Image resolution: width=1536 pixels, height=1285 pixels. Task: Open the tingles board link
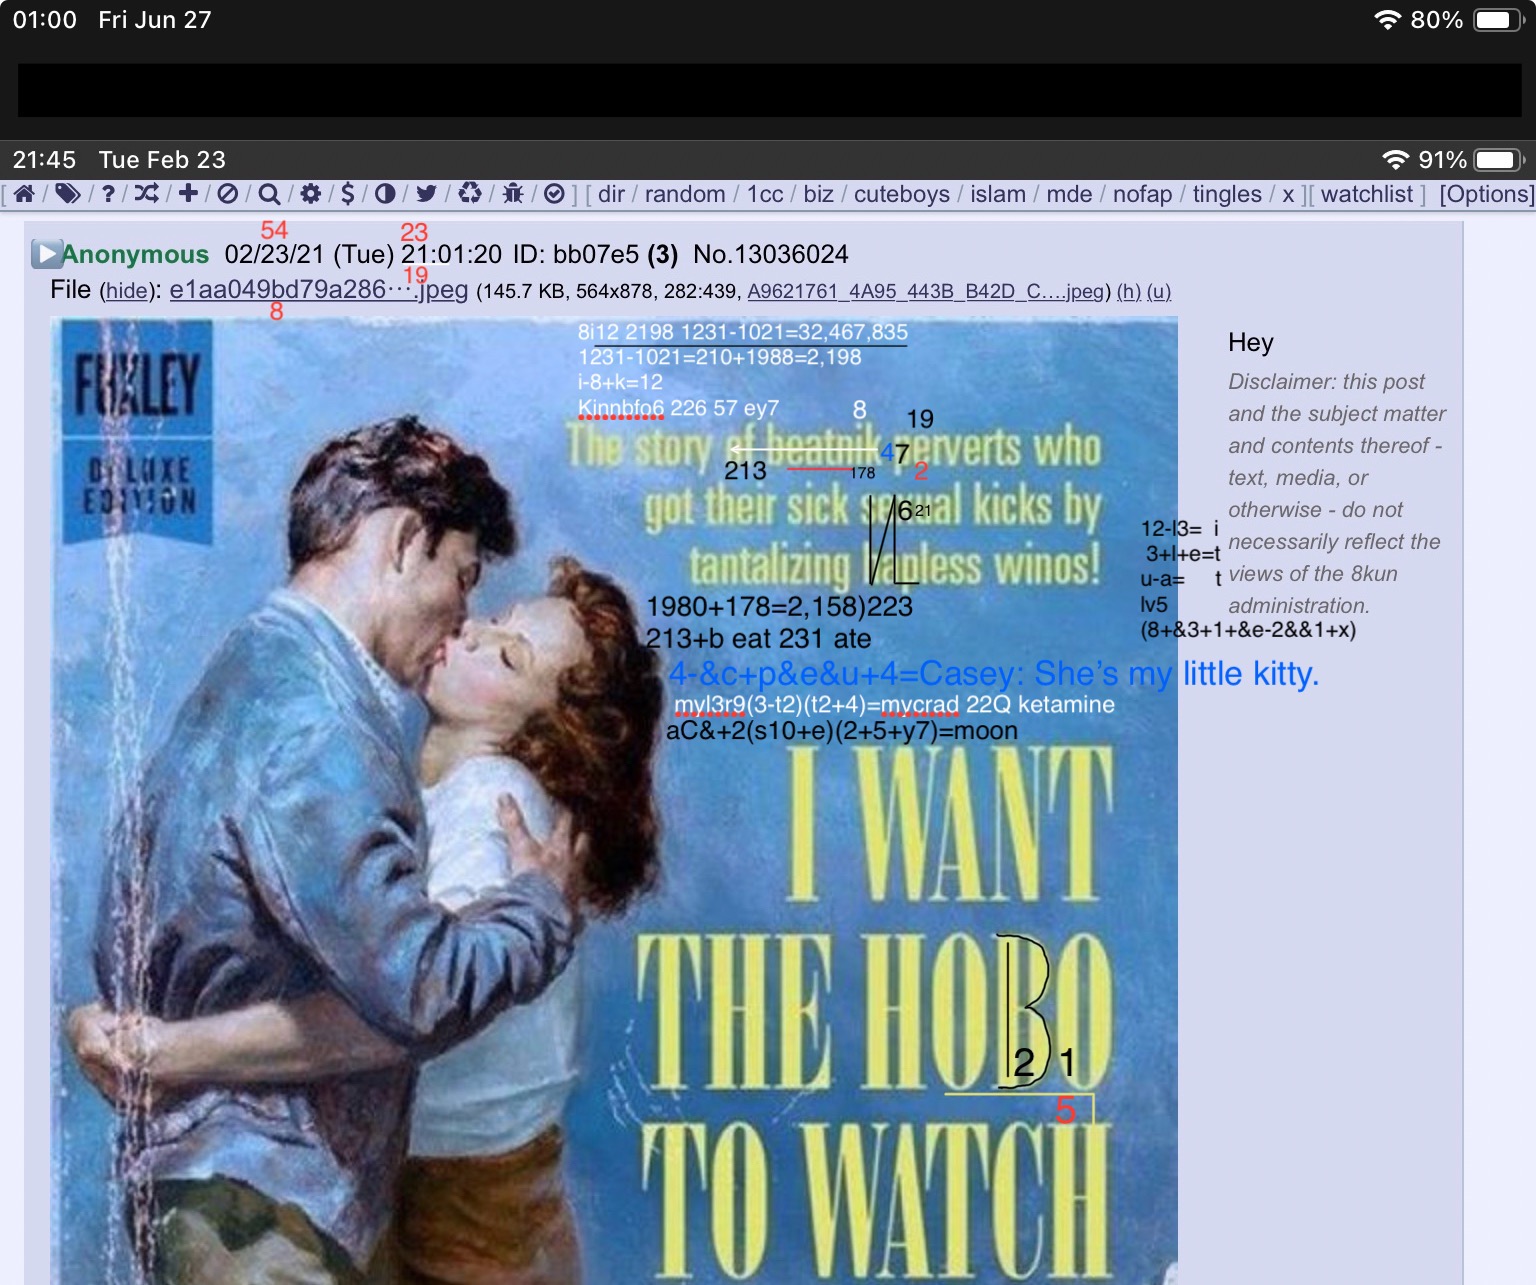pos(1227,194)
